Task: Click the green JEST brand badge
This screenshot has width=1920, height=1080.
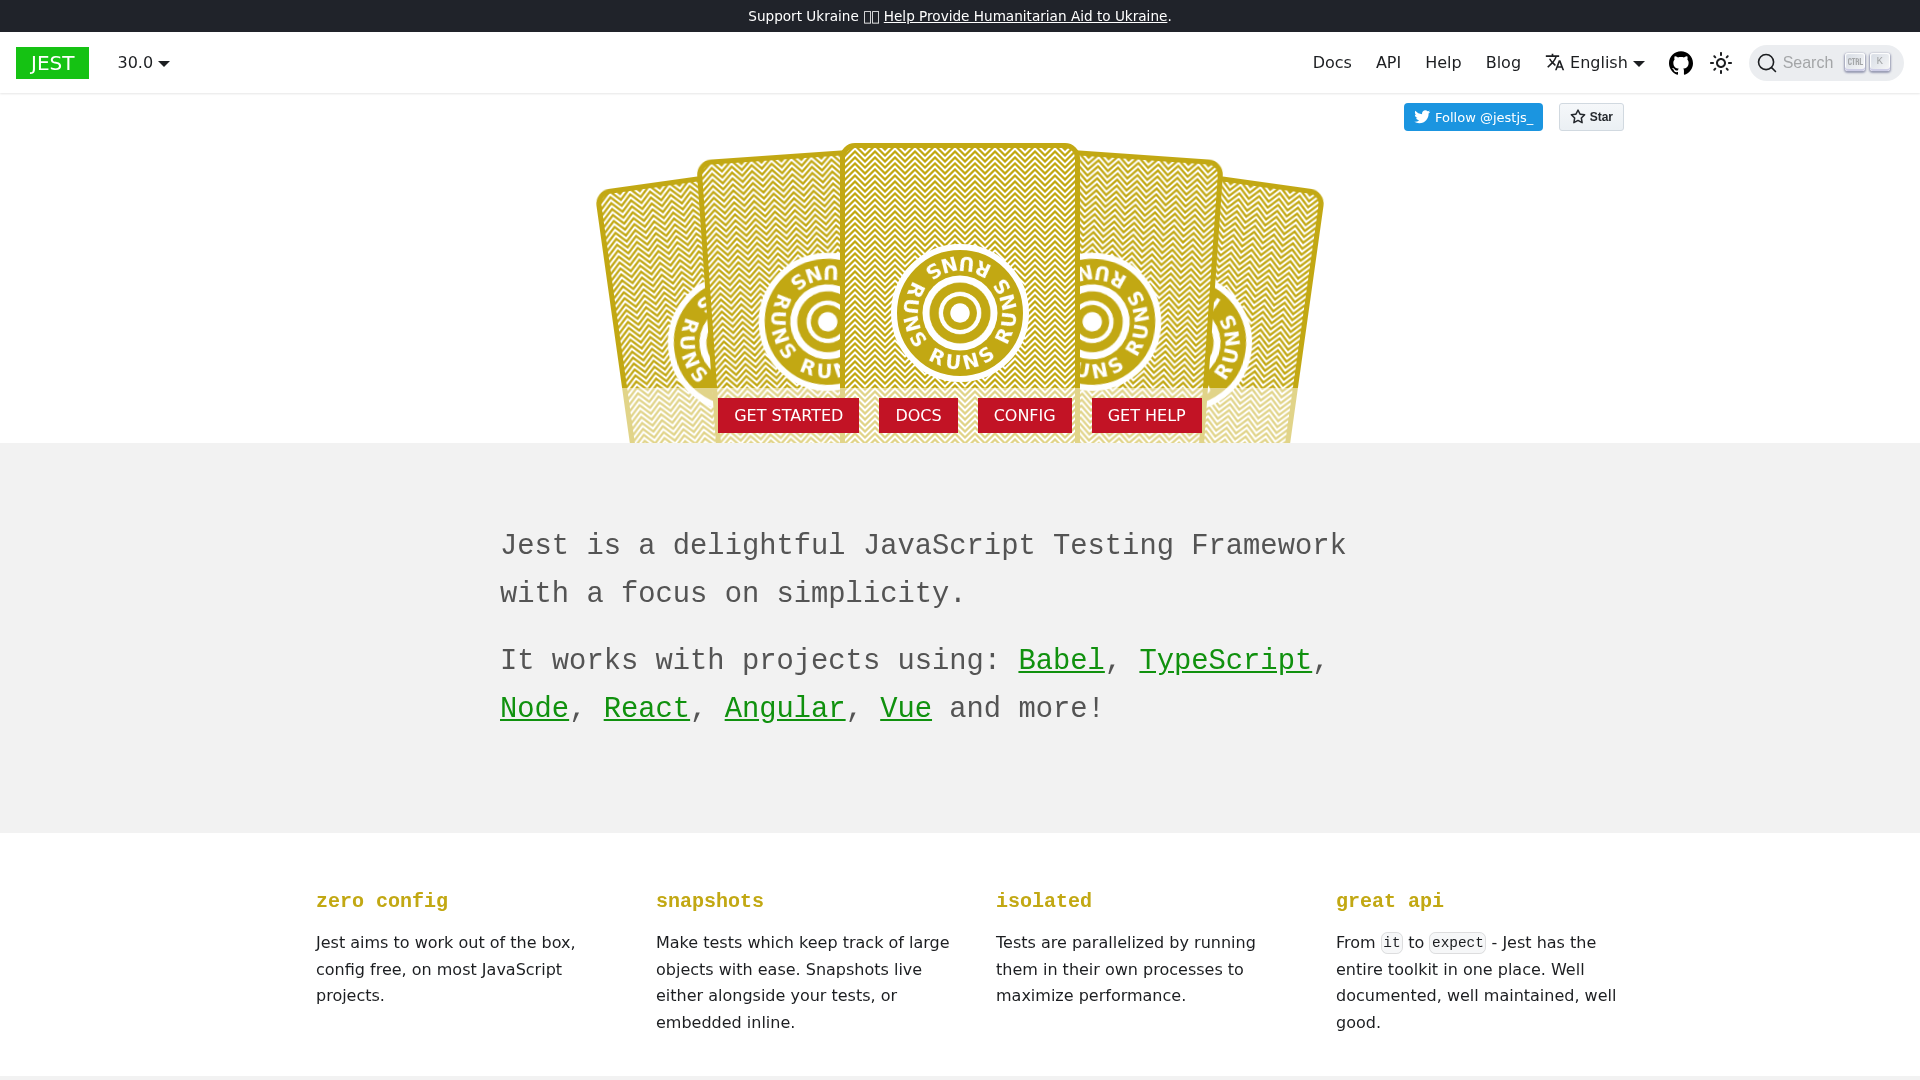Action: pos(52,62)
